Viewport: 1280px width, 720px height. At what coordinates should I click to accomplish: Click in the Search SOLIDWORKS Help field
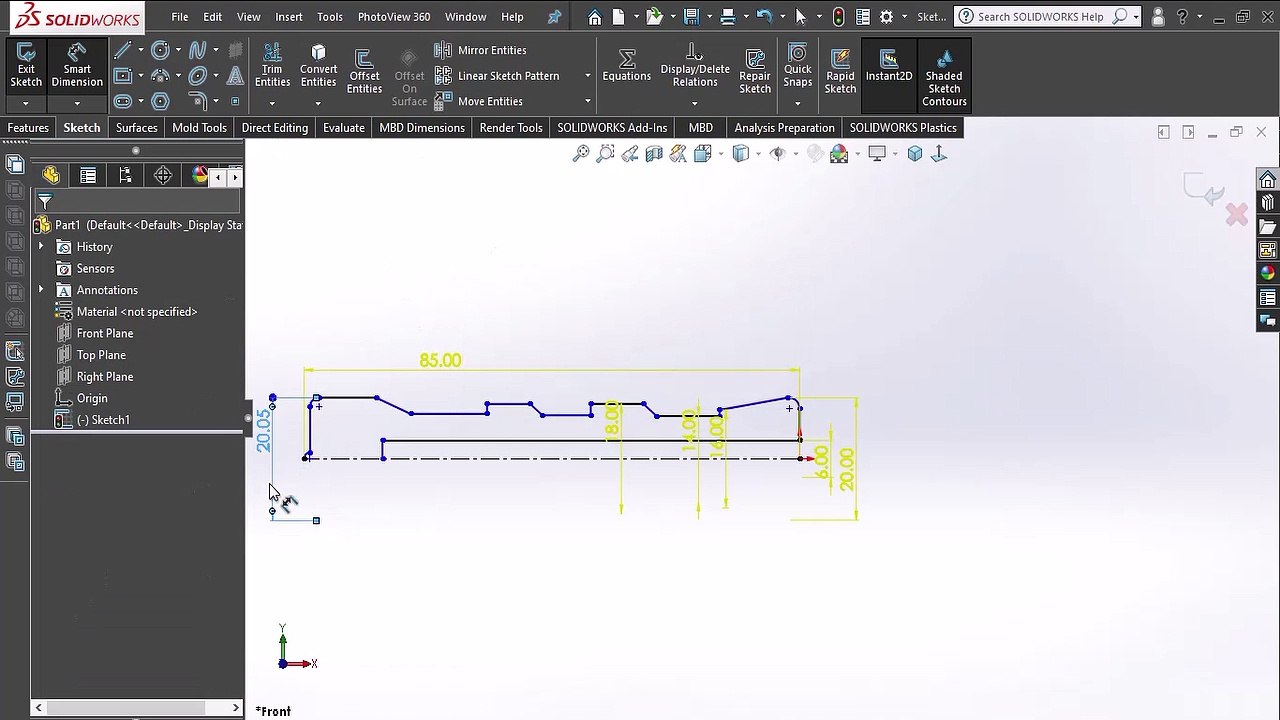[x=1040, y=17]
